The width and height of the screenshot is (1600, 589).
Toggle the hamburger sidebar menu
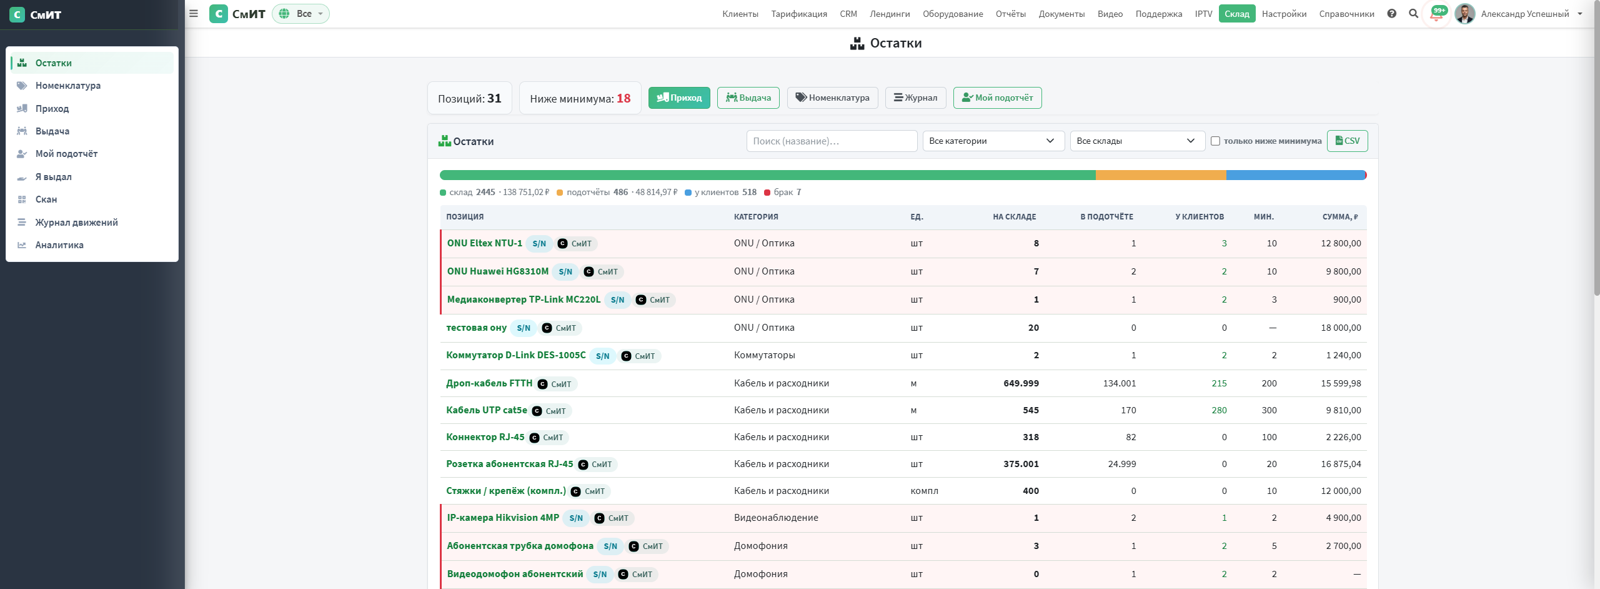(x=193, y=14)
